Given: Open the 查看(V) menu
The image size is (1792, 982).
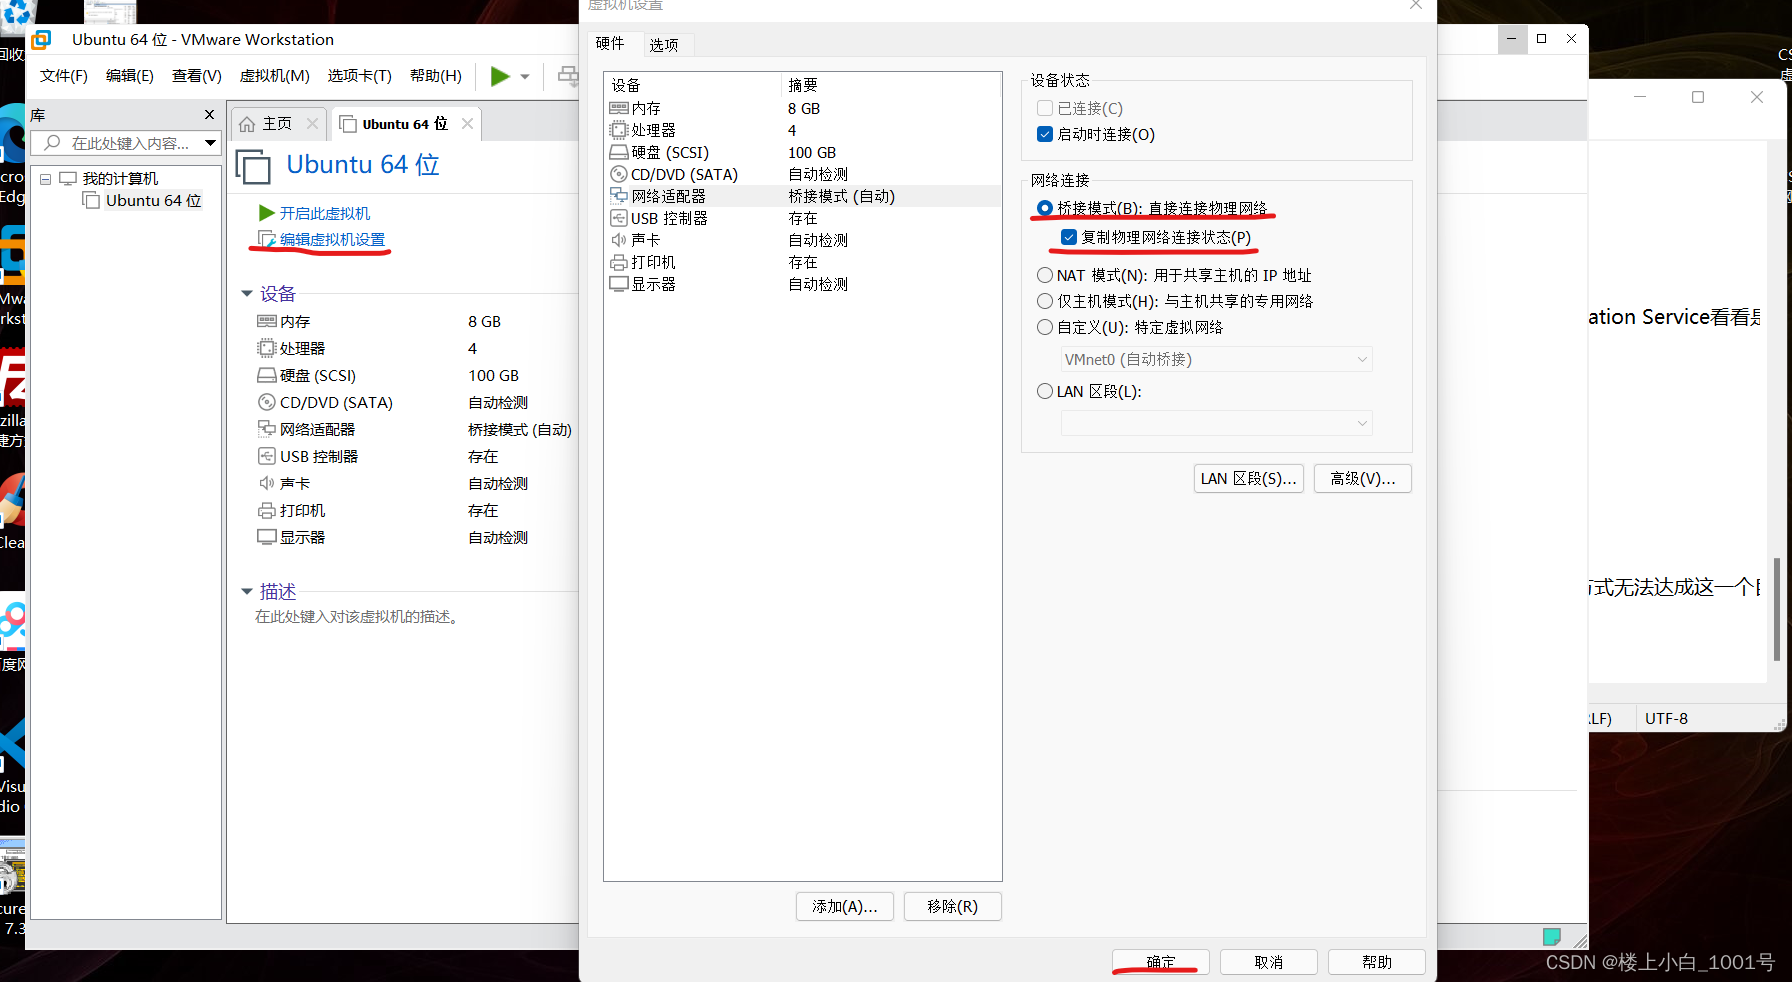Looking at the screenshot, I should tap(197, 76).
